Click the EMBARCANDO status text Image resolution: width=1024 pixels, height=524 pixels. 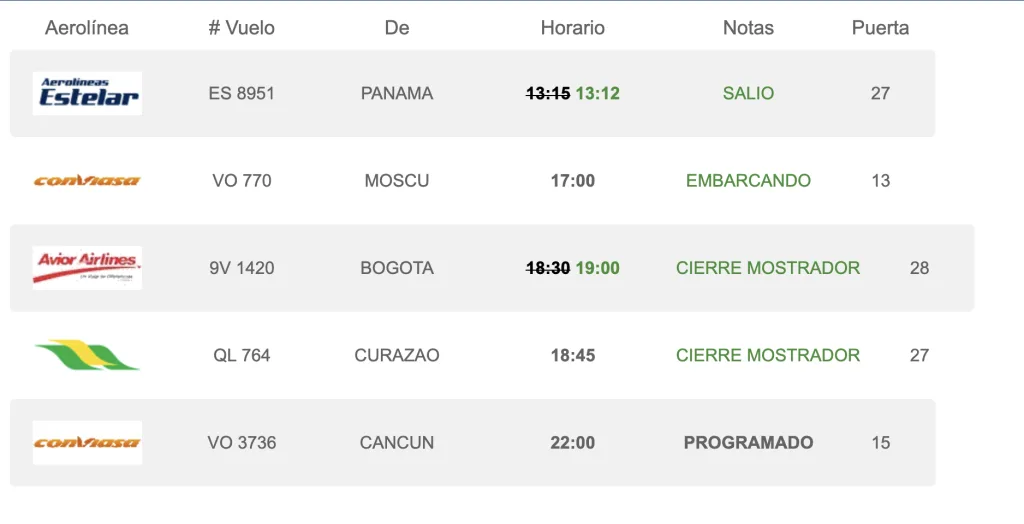(x=748, y=181)
